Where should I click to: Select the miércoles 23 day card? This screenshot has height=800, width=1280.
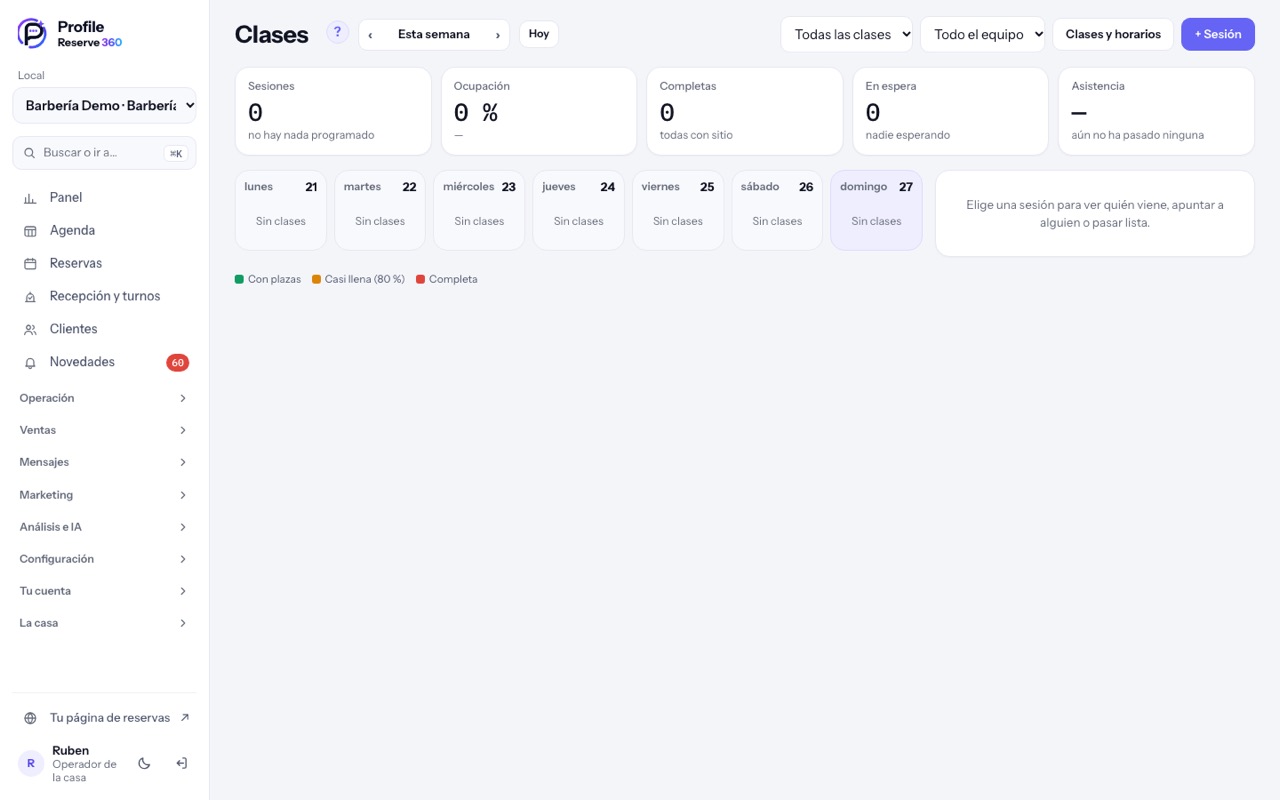(479, 210)
